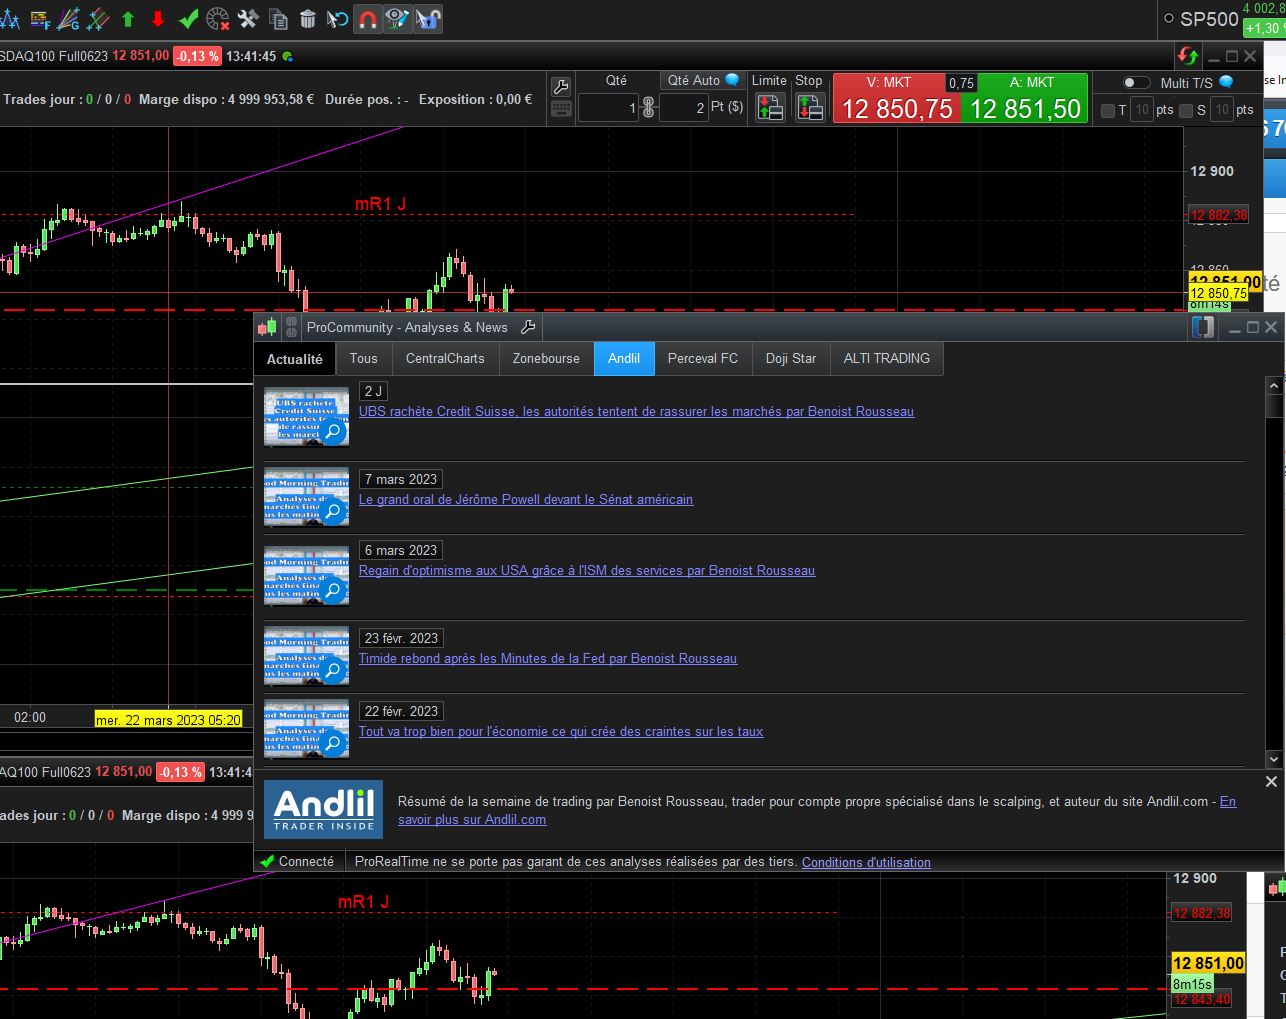1286x1019 pixels.
Task: Place a red down arrow marker
Action: 158,19
